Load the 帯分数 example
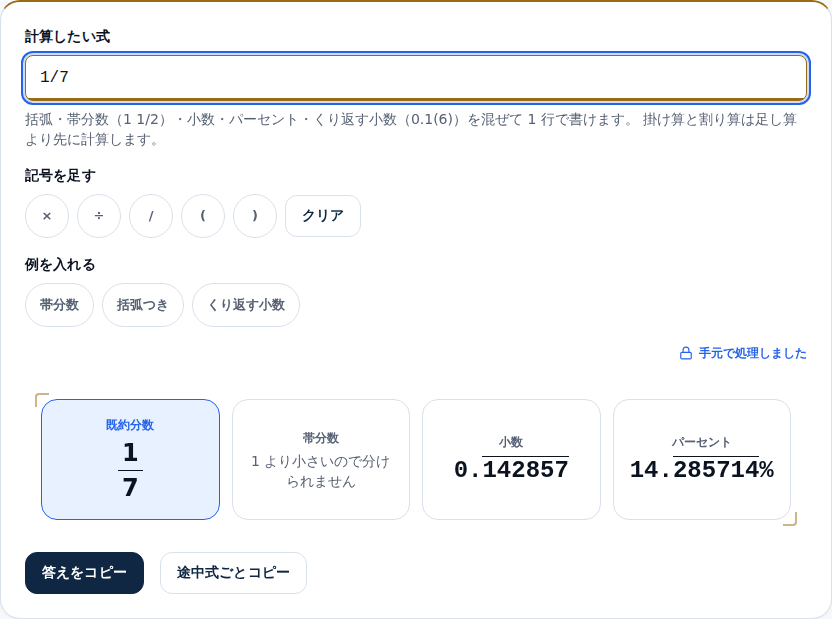 point(59,305)
